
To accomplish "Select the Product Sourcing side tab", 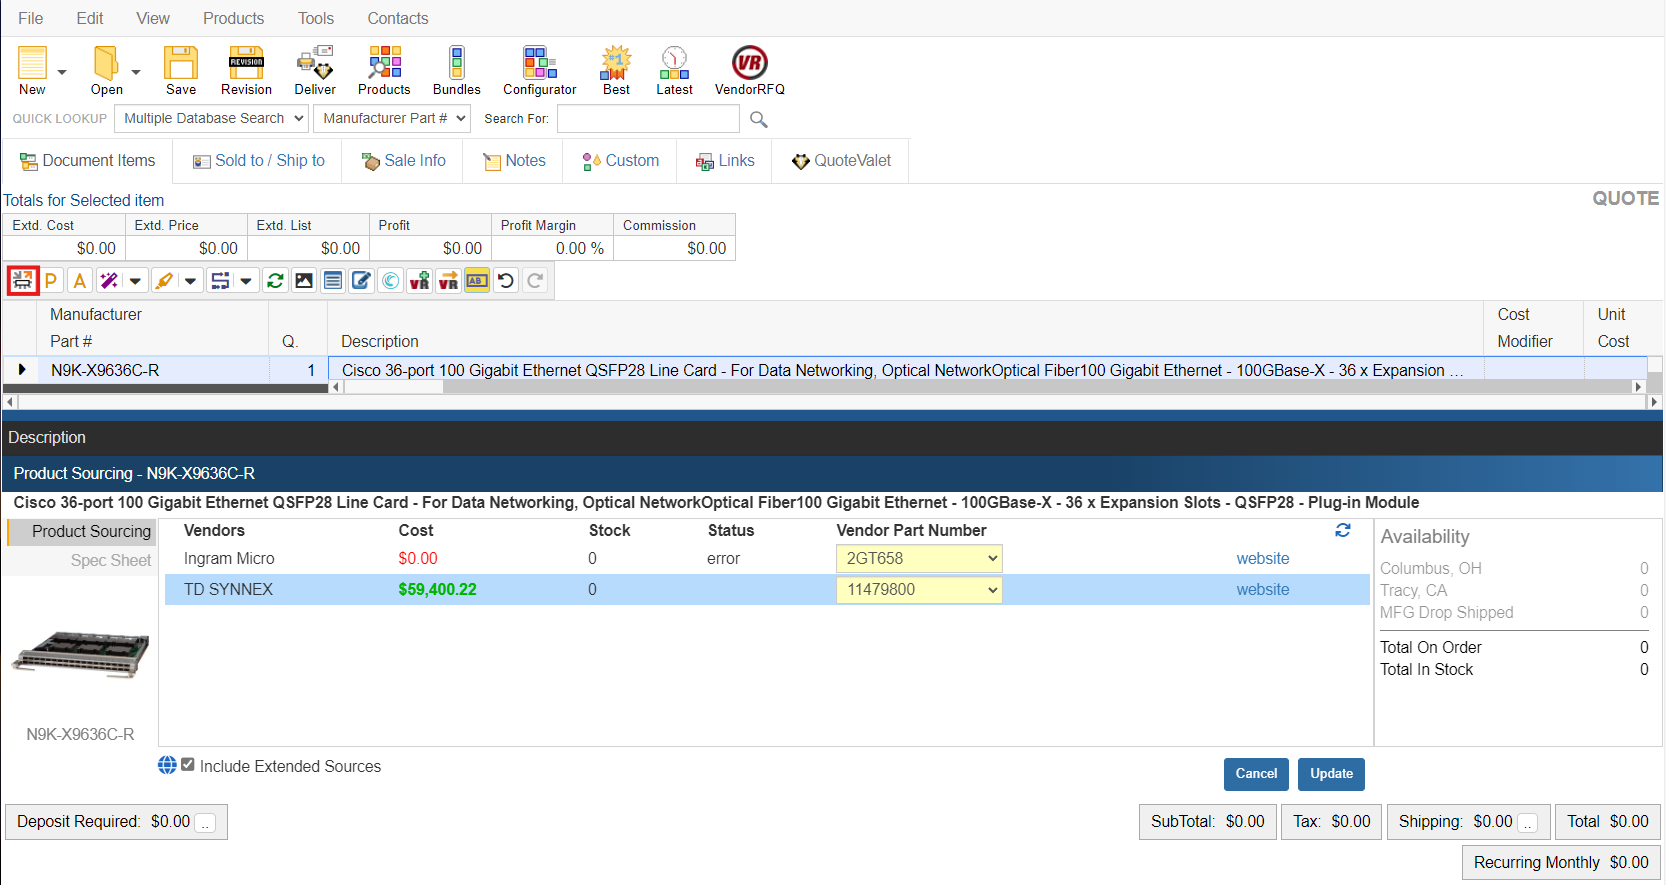I will click(80, 532).
